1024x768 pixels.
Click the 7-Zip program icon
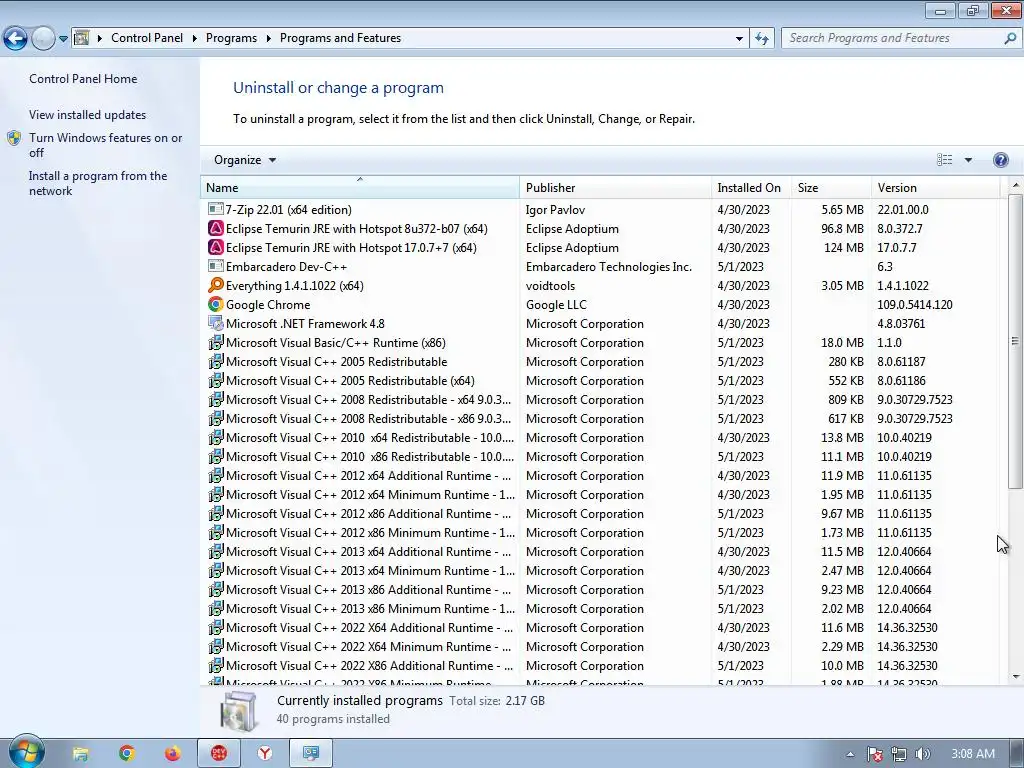(x=216, y=209)
